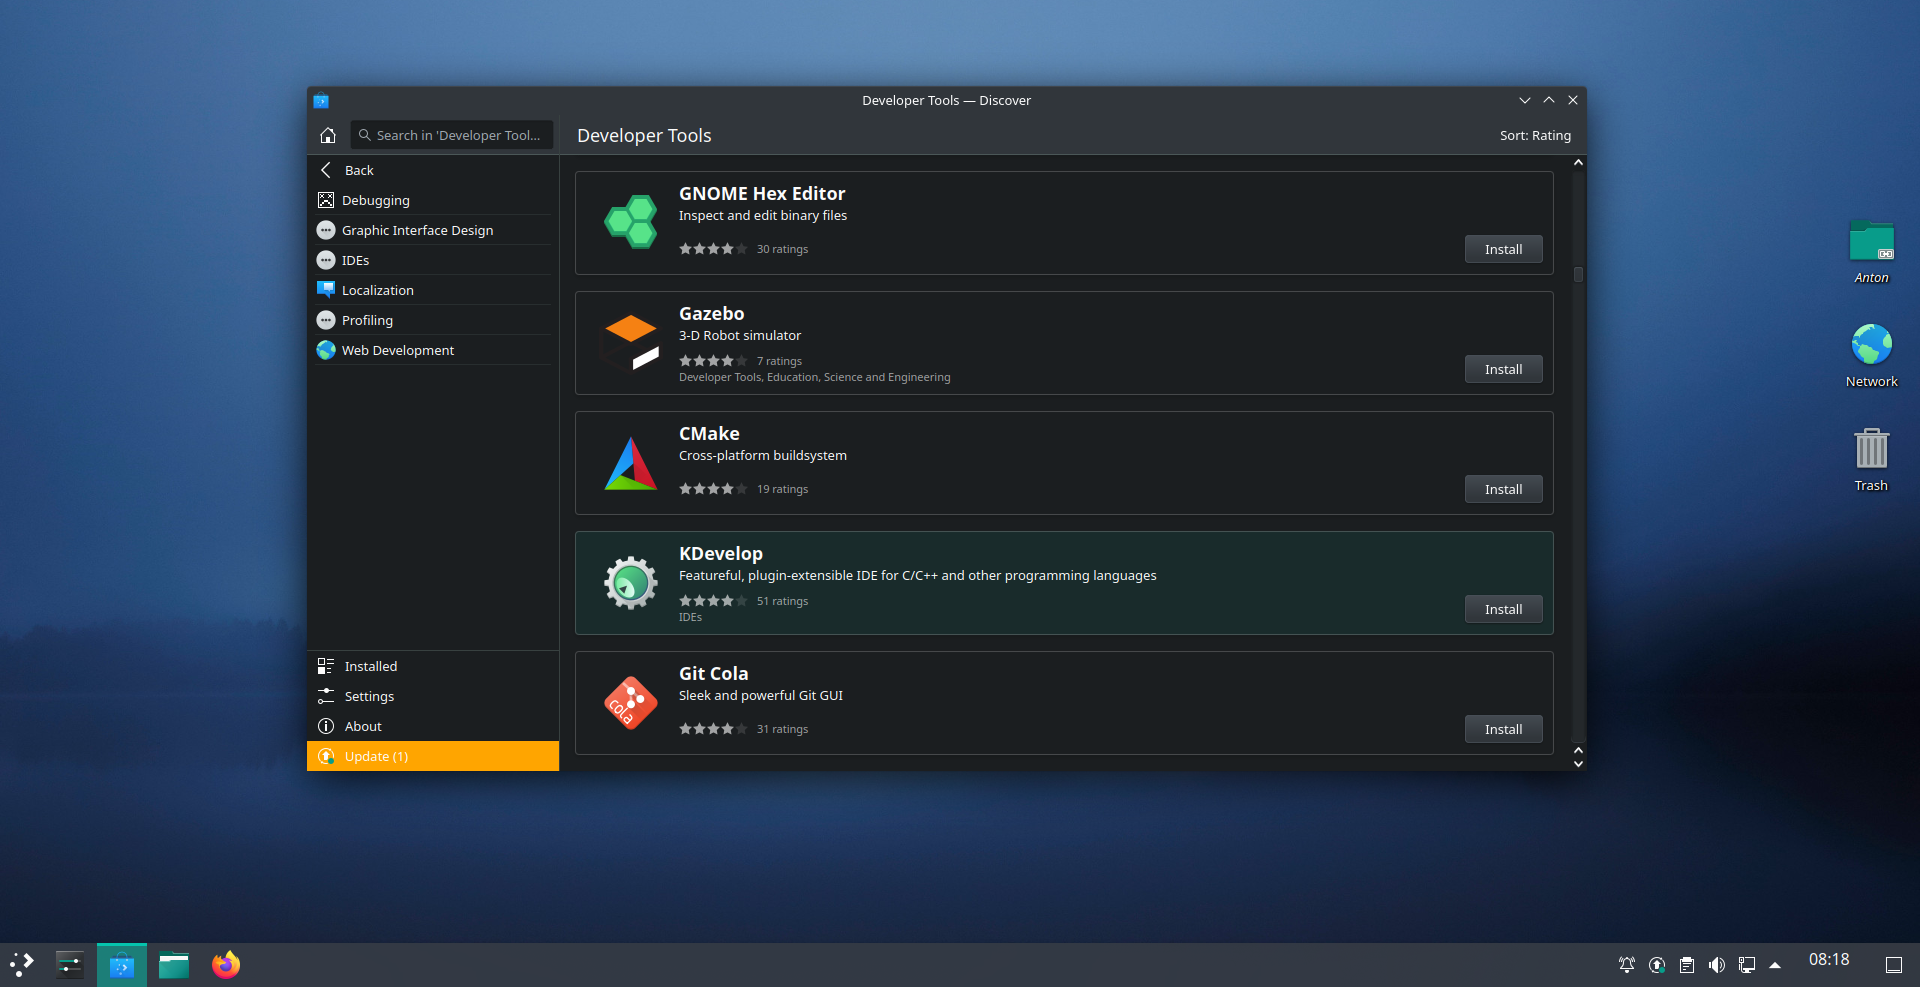Install the CMake application
Screen dimensions: 1920x987
tap(1503, 489)
